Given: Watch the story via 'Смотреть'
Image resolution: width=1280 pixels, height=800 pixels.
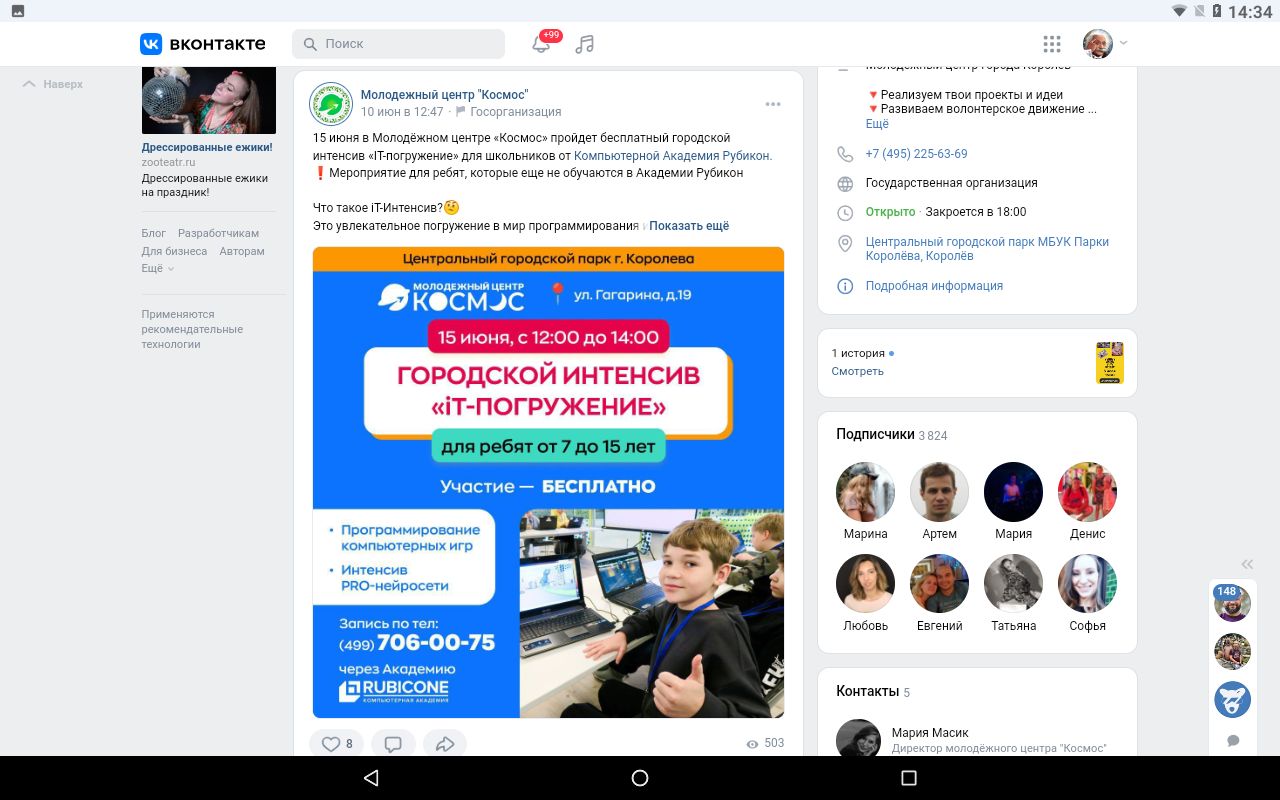Looking at the screenshot, I should coord(857,371).
